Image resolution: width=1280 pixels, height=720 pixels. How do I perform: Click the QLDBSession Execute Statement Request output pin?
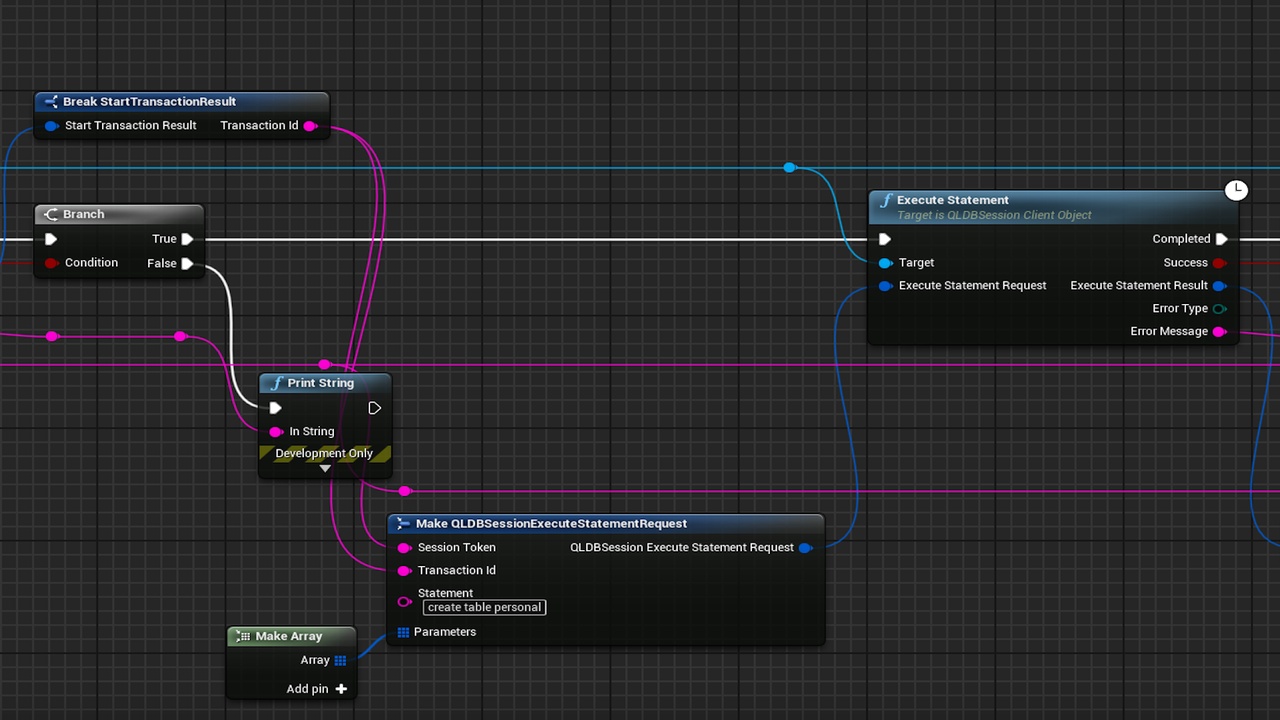coord(805,548)
